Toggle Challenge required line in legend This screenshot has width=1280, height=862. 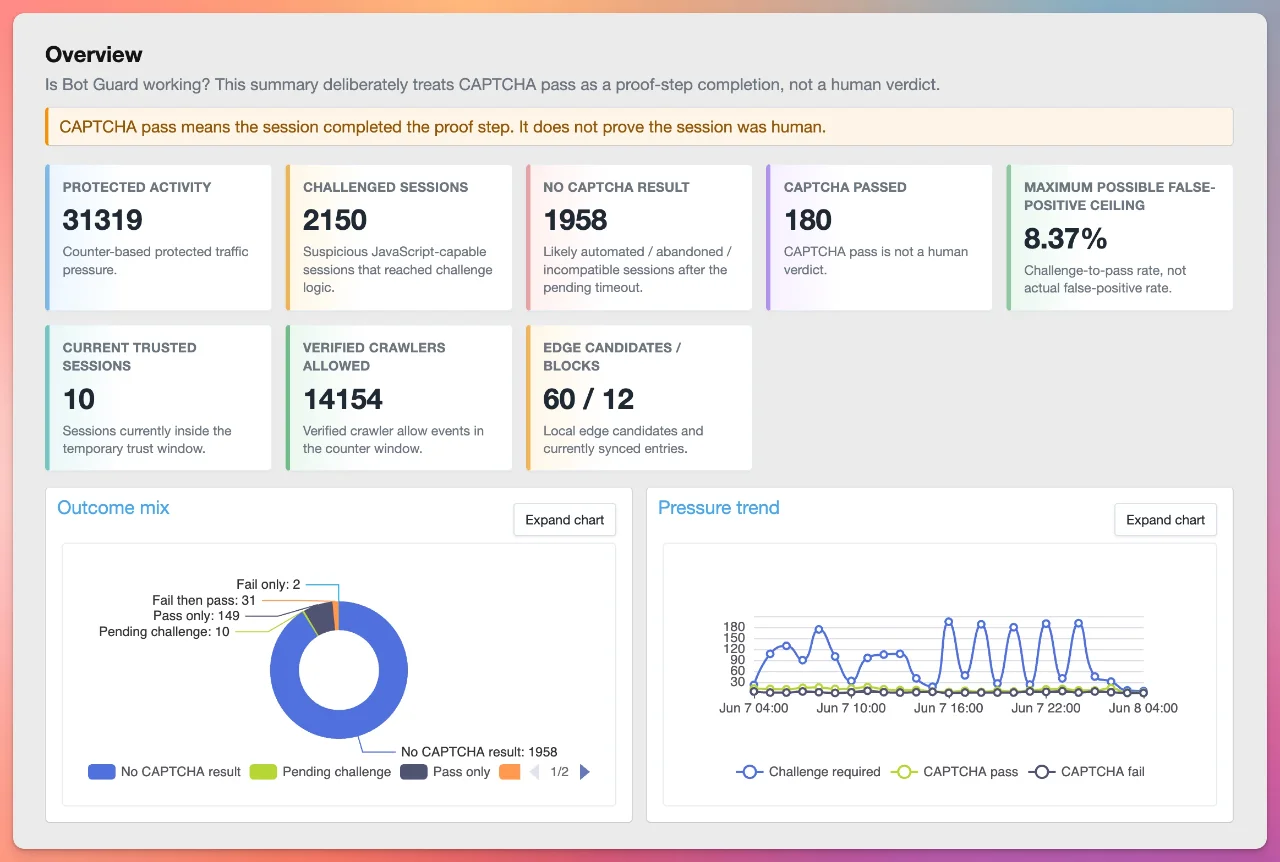[x=809, y=772]
